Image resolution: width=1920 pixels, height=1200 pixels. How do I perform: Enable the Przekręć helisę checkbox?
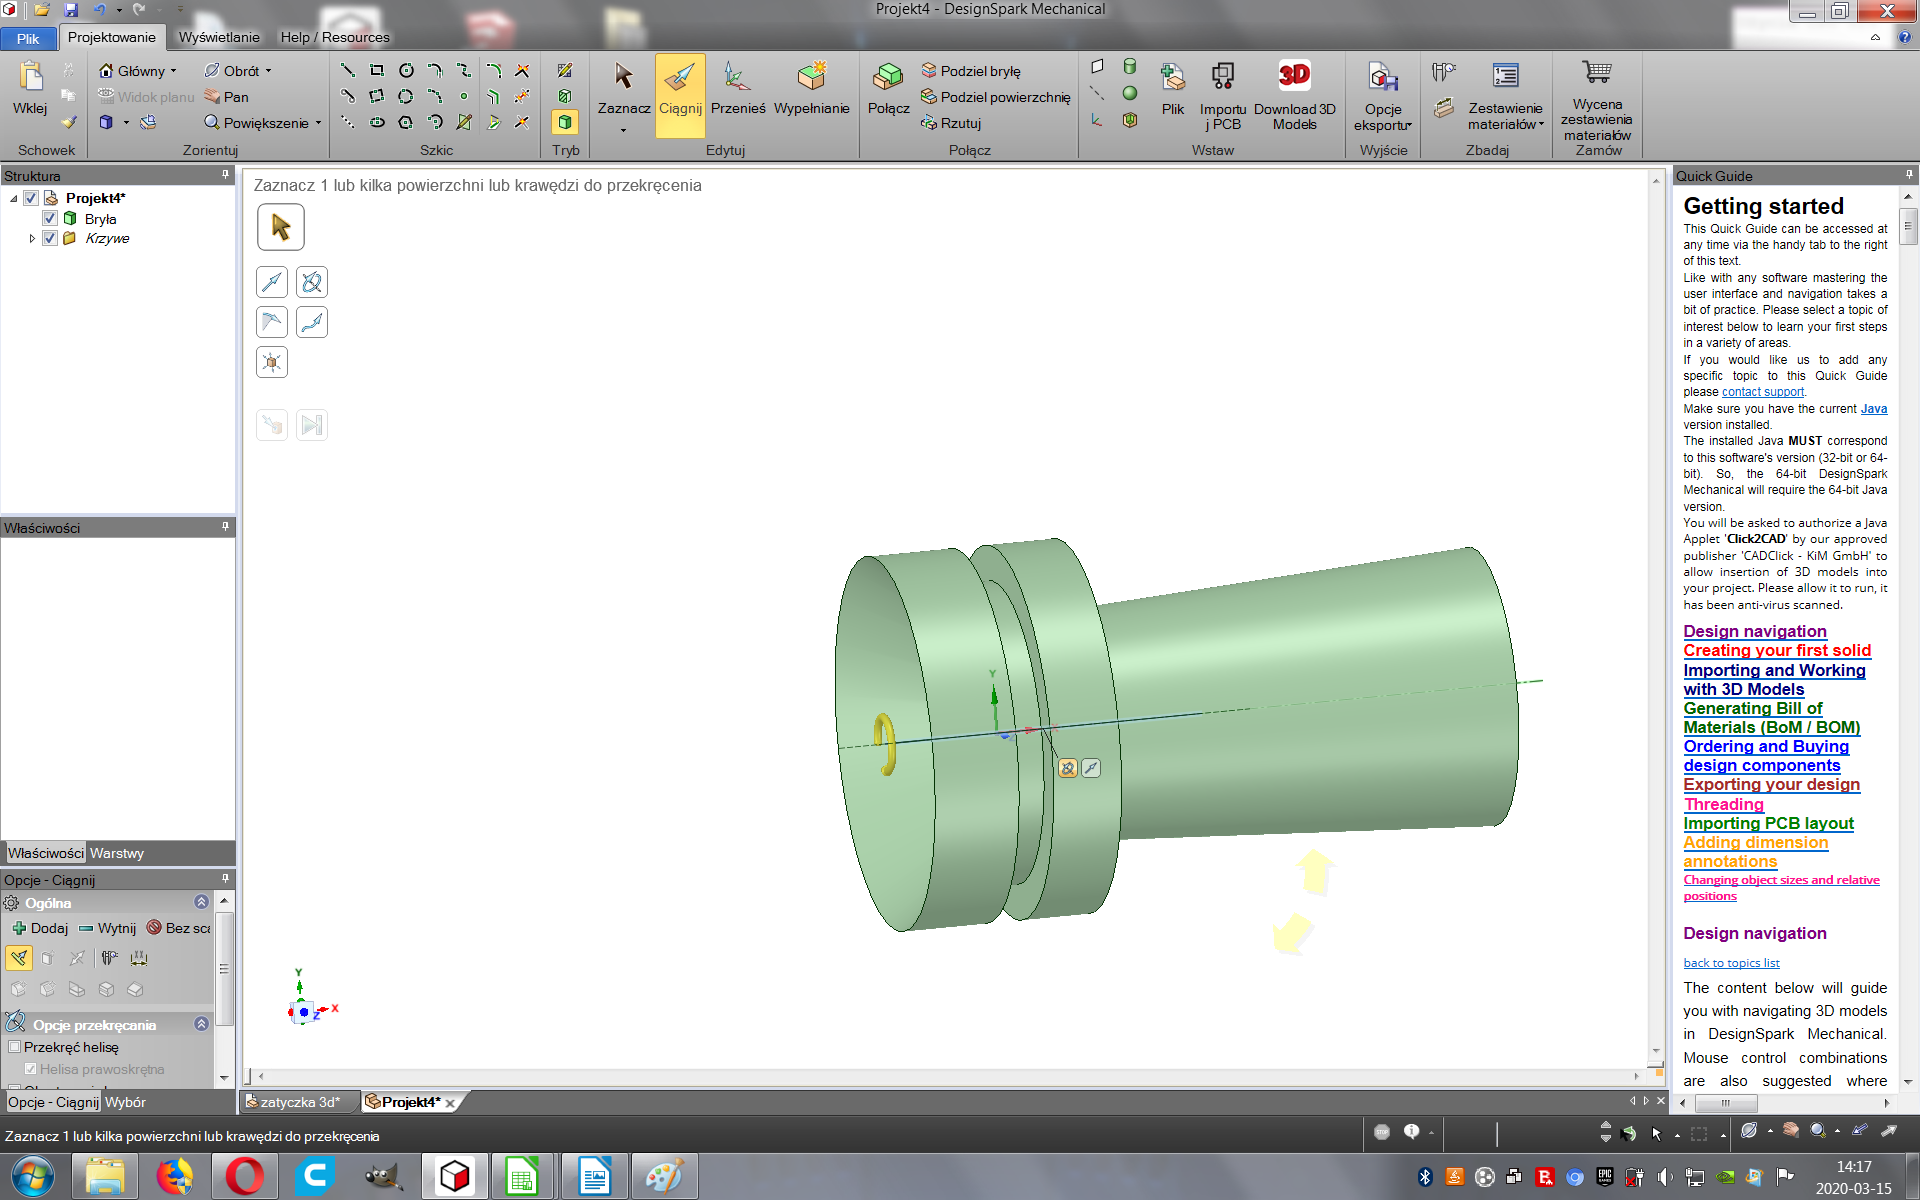(x=15, y=1047)
